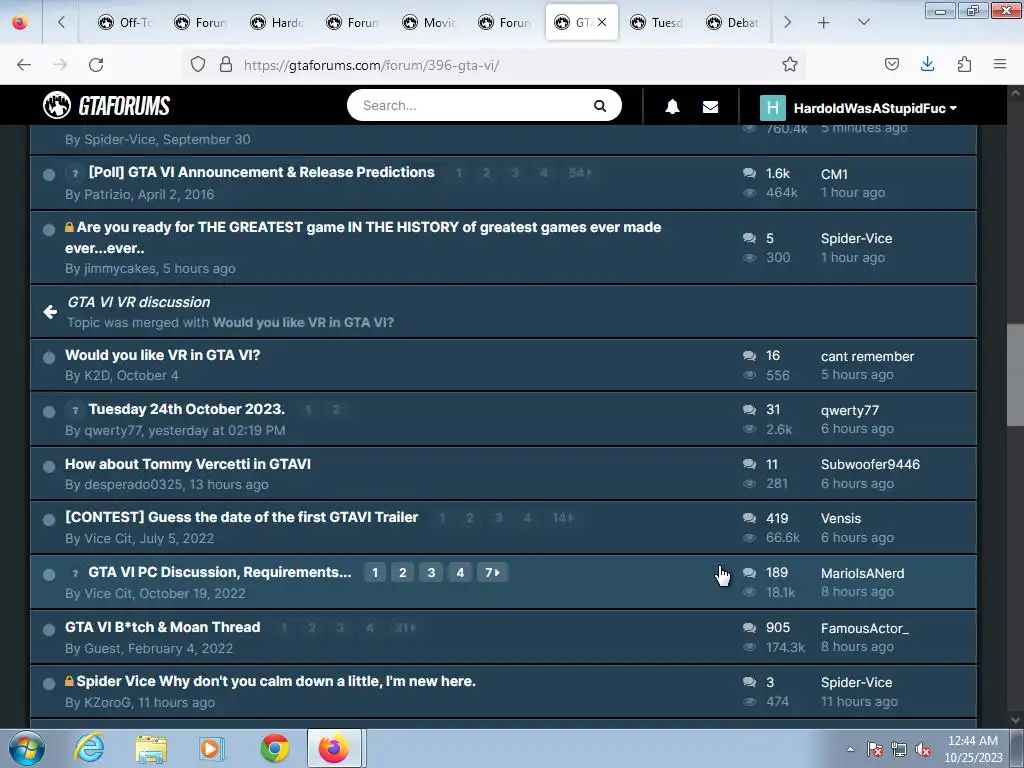Open the tracking protection shield icon

(198, 65)
